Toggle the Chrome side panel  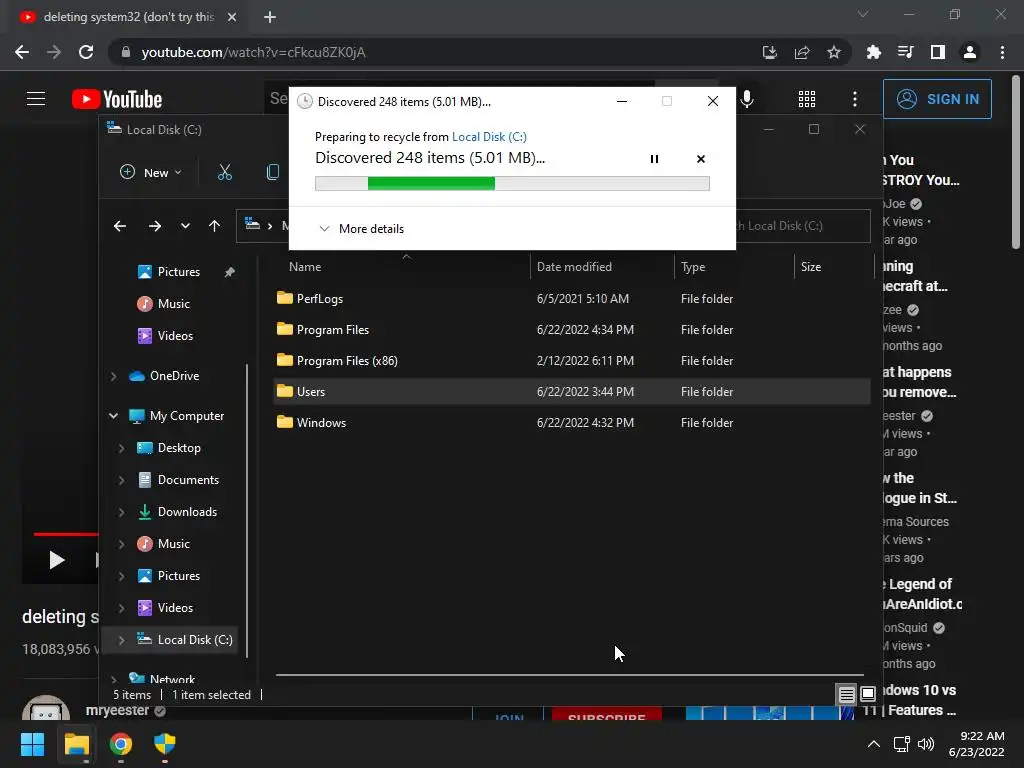coord(937,52)
